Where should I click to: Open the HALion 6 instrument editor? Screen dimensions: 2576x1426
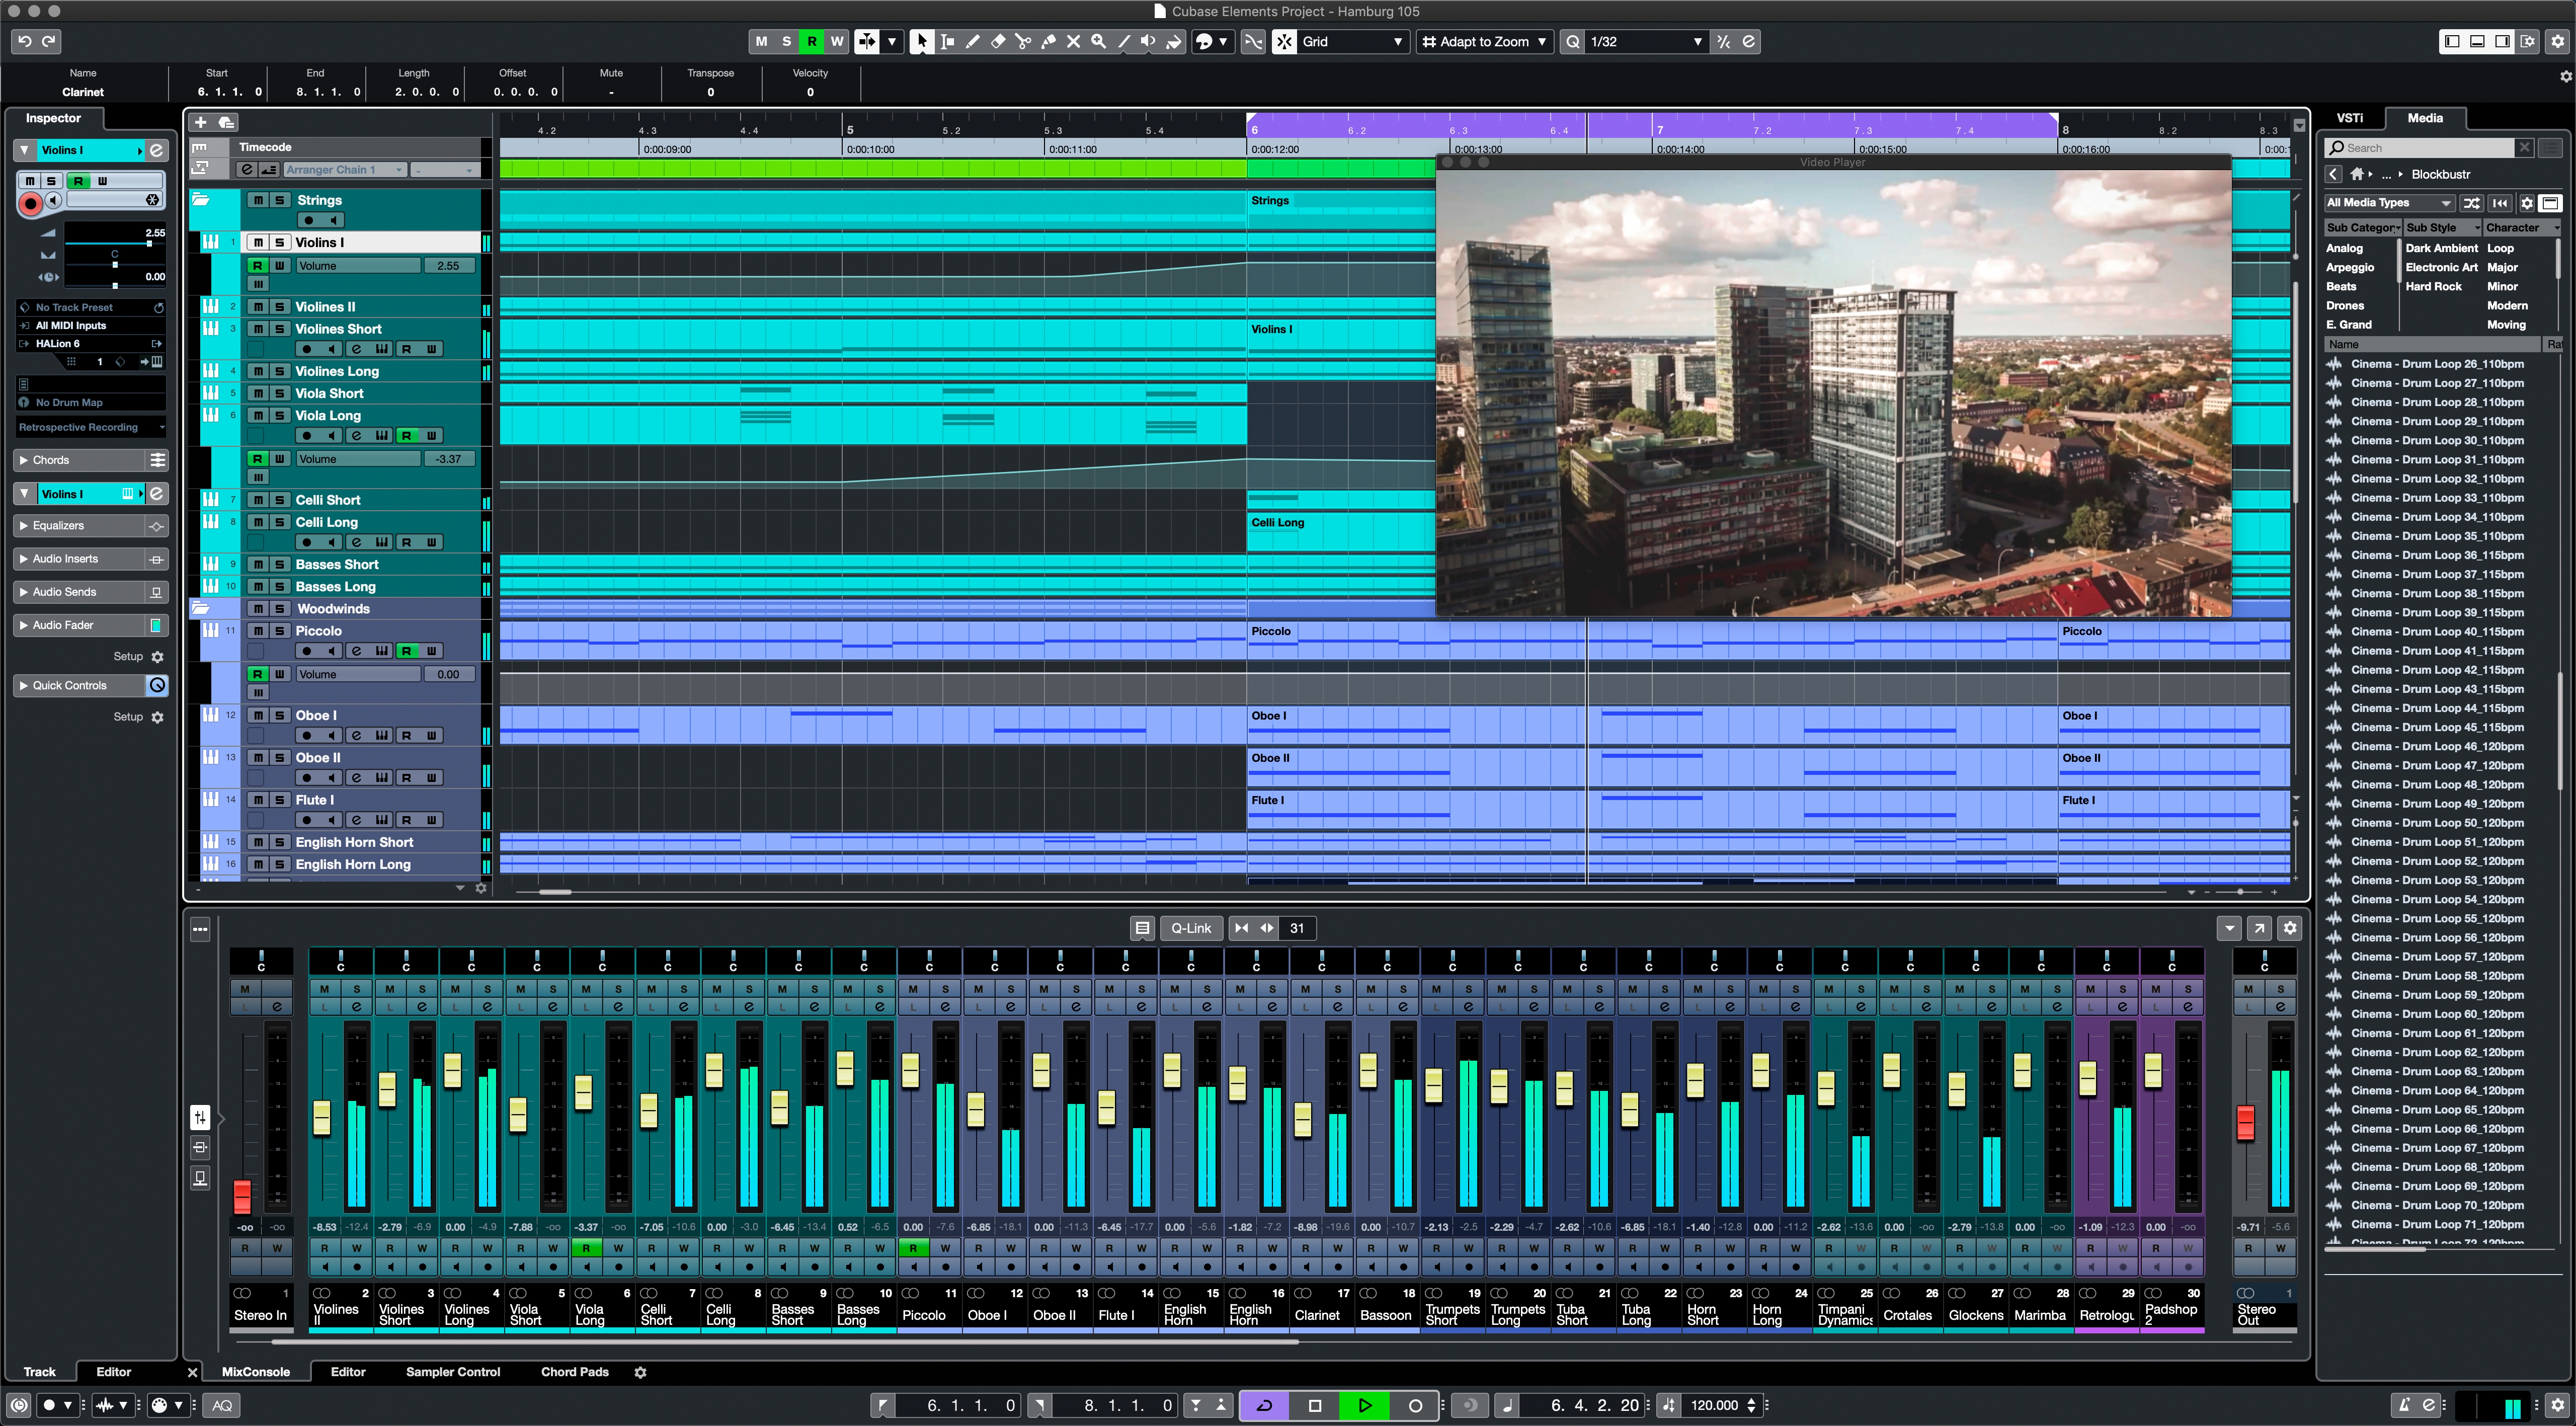pyautogui.click(x=156, y=343)
